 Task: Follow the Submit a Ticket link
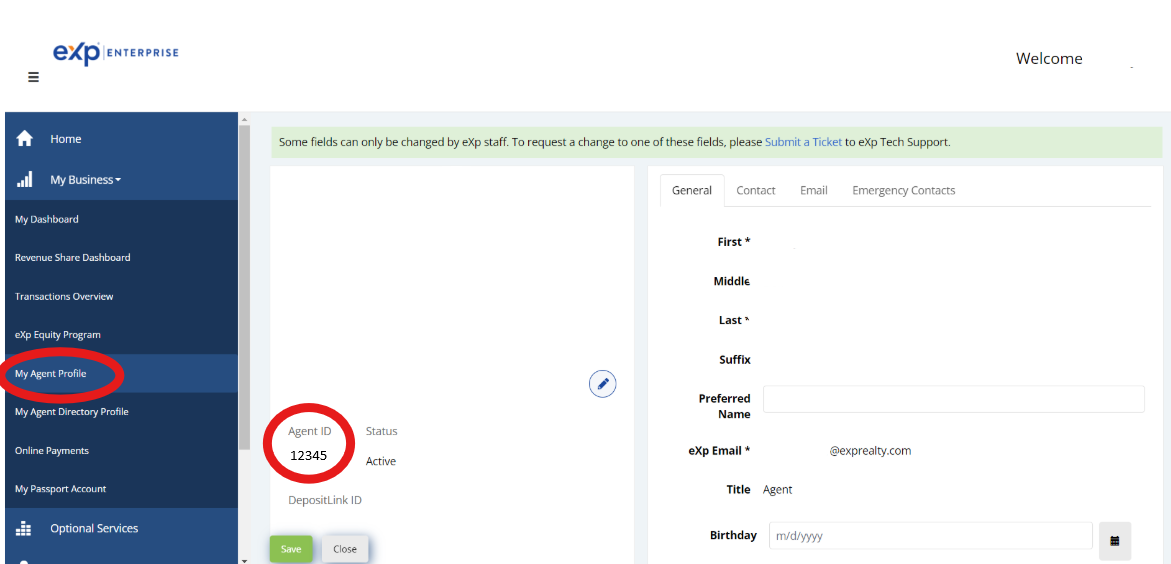[x=803, y=142]
